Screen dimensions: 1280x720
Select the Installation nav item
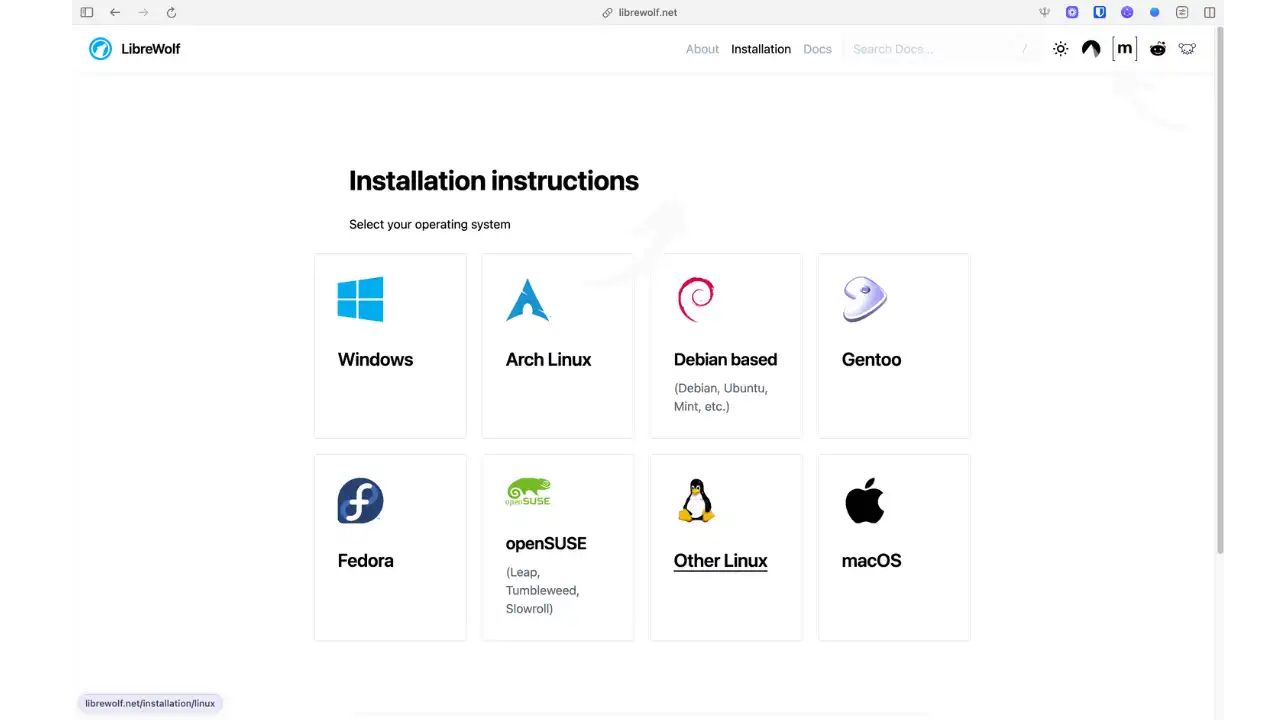coord(761,49)
